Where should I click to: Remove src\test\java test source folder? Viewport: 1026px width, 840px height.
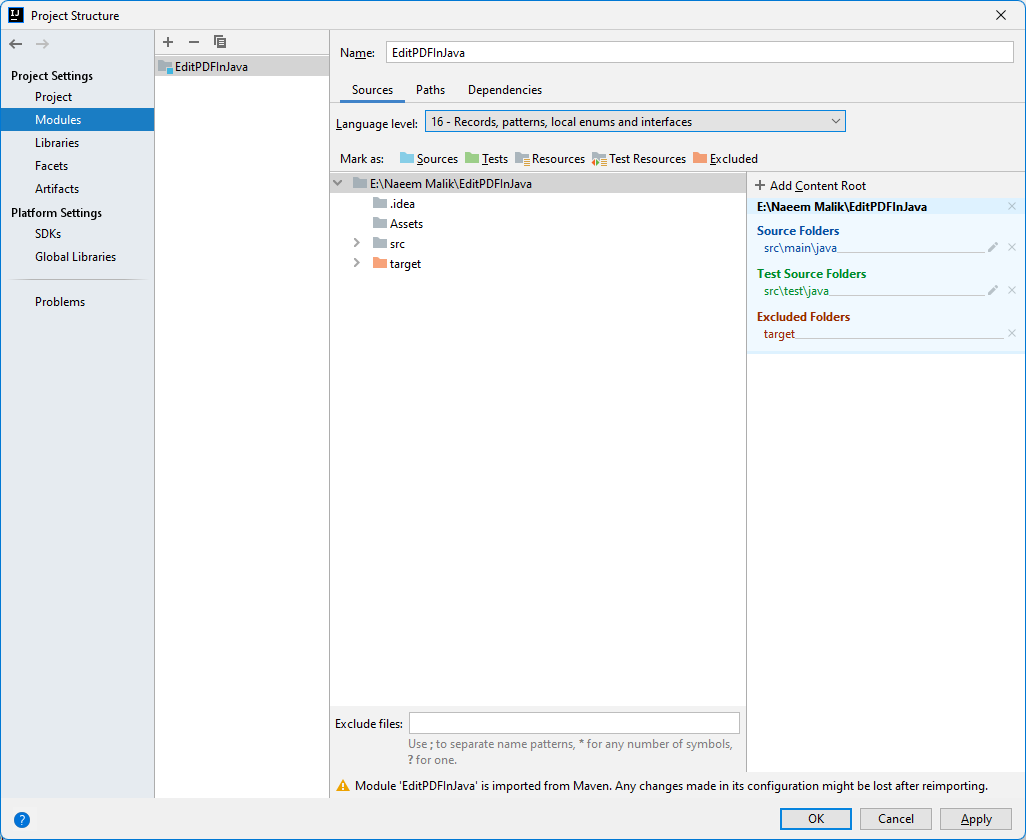pyautogui.click(x=1012, y=290)
